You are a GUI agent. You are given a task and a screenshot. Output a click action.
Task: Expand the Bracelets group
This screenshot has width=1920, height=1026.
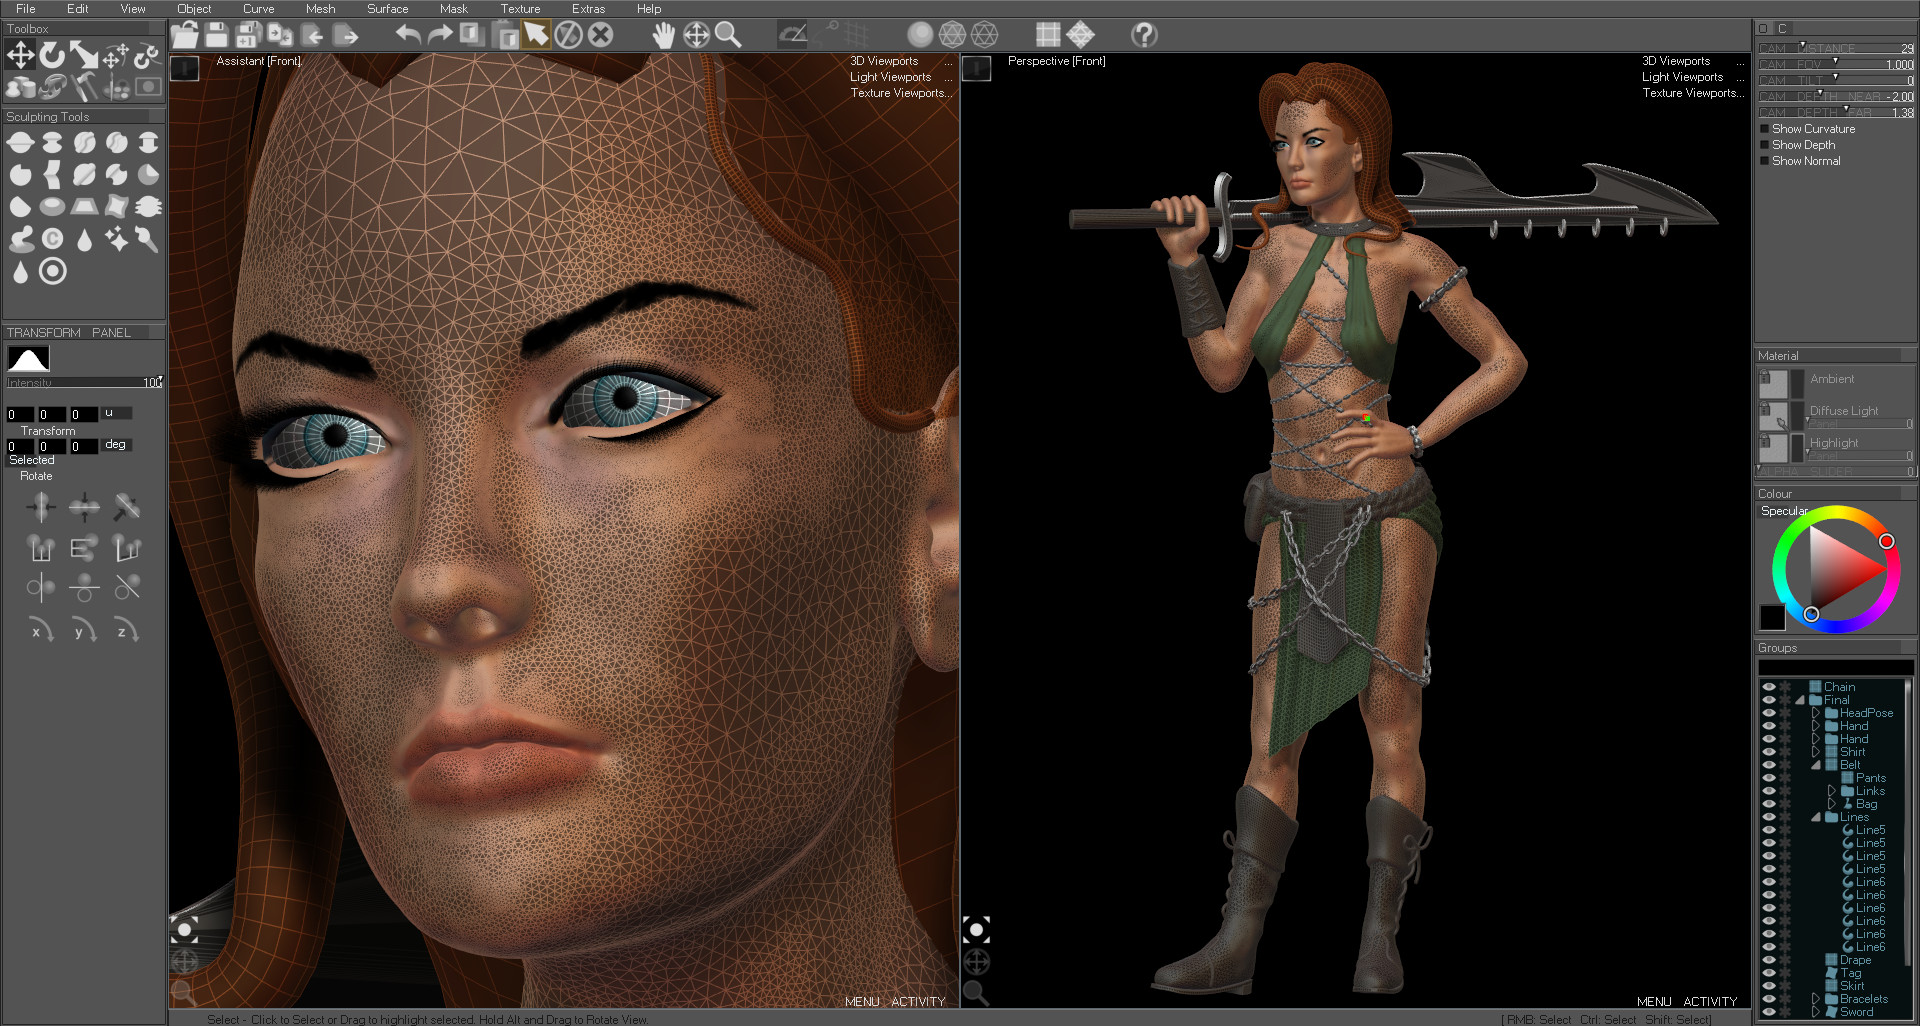tap(1816, 999)
